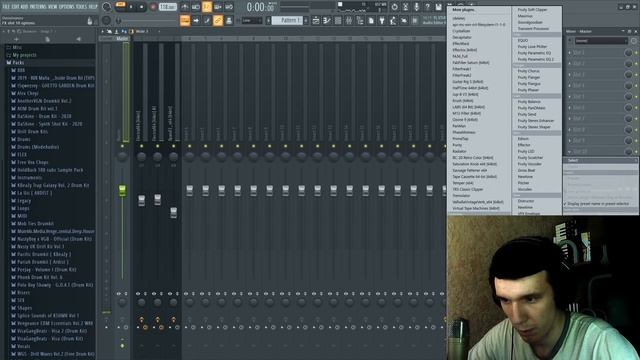This screenshot has width=640, height=360.
Task: Click the Insert 3 volume fader
Action: pyautogui.click(x=173, y=212)
